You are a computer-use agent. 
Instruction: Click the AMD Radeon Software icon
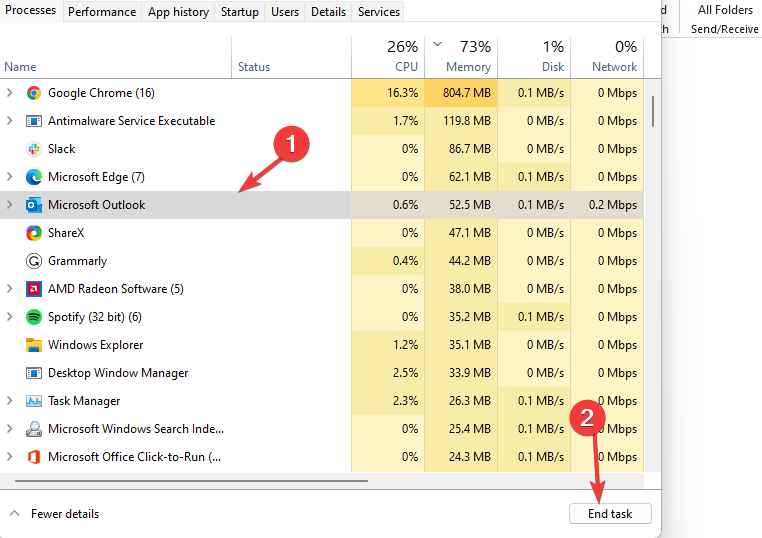[x=34, y=289]
